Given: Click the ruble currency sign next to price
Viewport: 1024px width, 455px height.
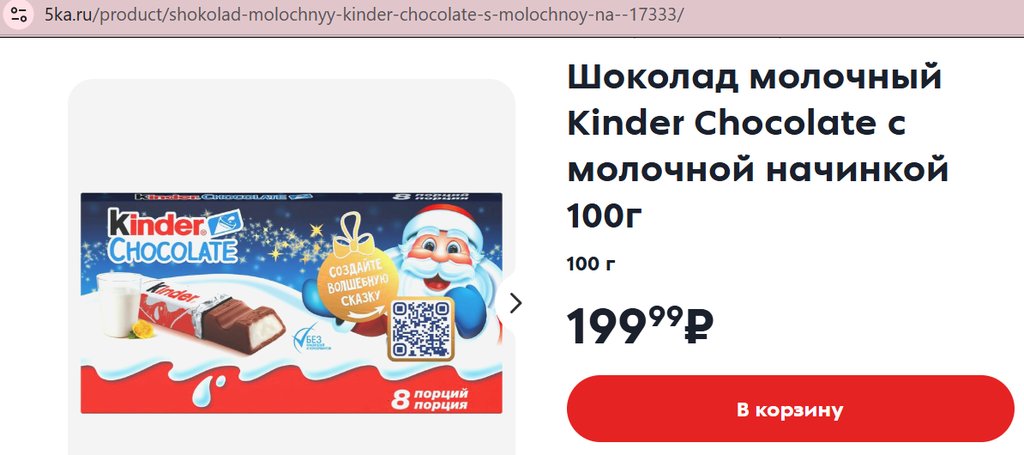Looking at the screenshot, I should tap(699, 325).
